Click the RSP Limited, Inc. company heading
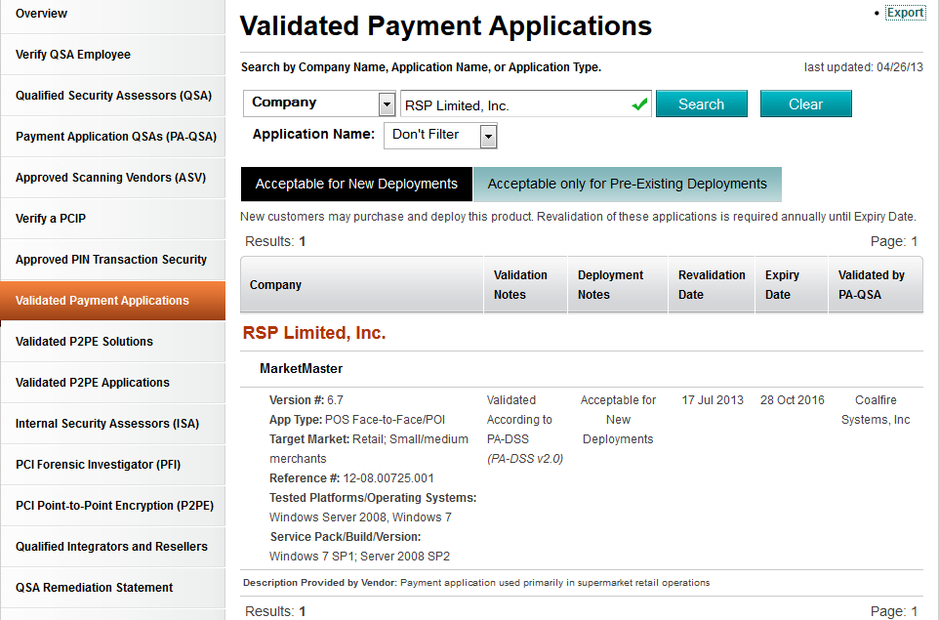 coord(314,333)
